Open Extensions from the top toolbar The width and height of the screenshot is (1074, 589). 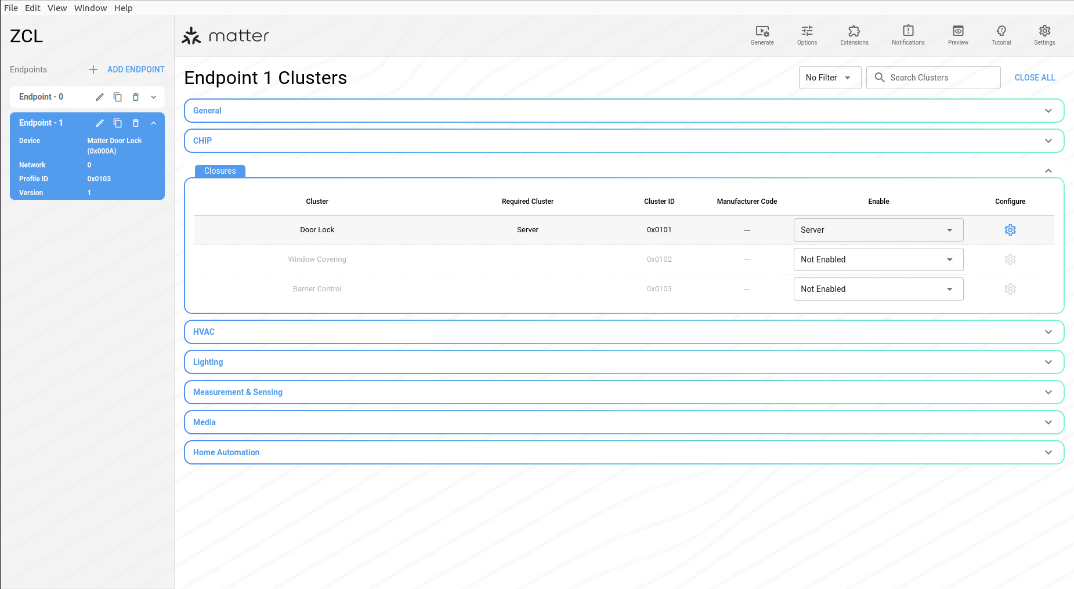click(854, 34)
